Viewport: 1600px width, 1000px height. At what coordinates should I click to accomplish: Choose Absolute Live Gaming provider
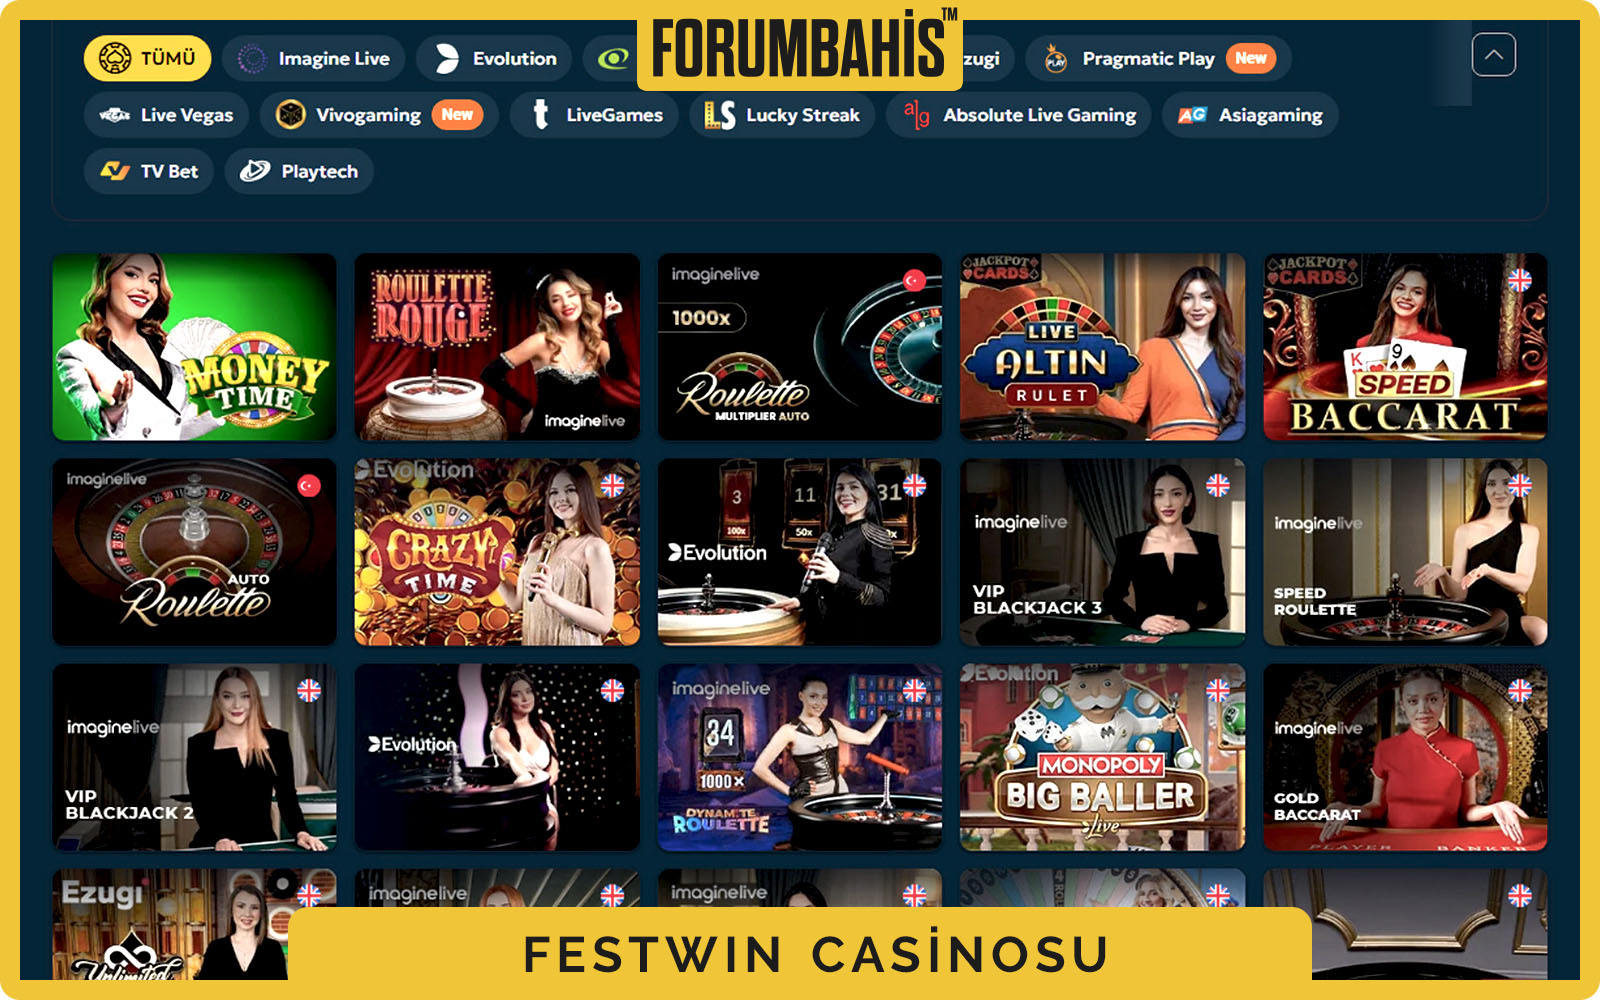point(1019,115)
